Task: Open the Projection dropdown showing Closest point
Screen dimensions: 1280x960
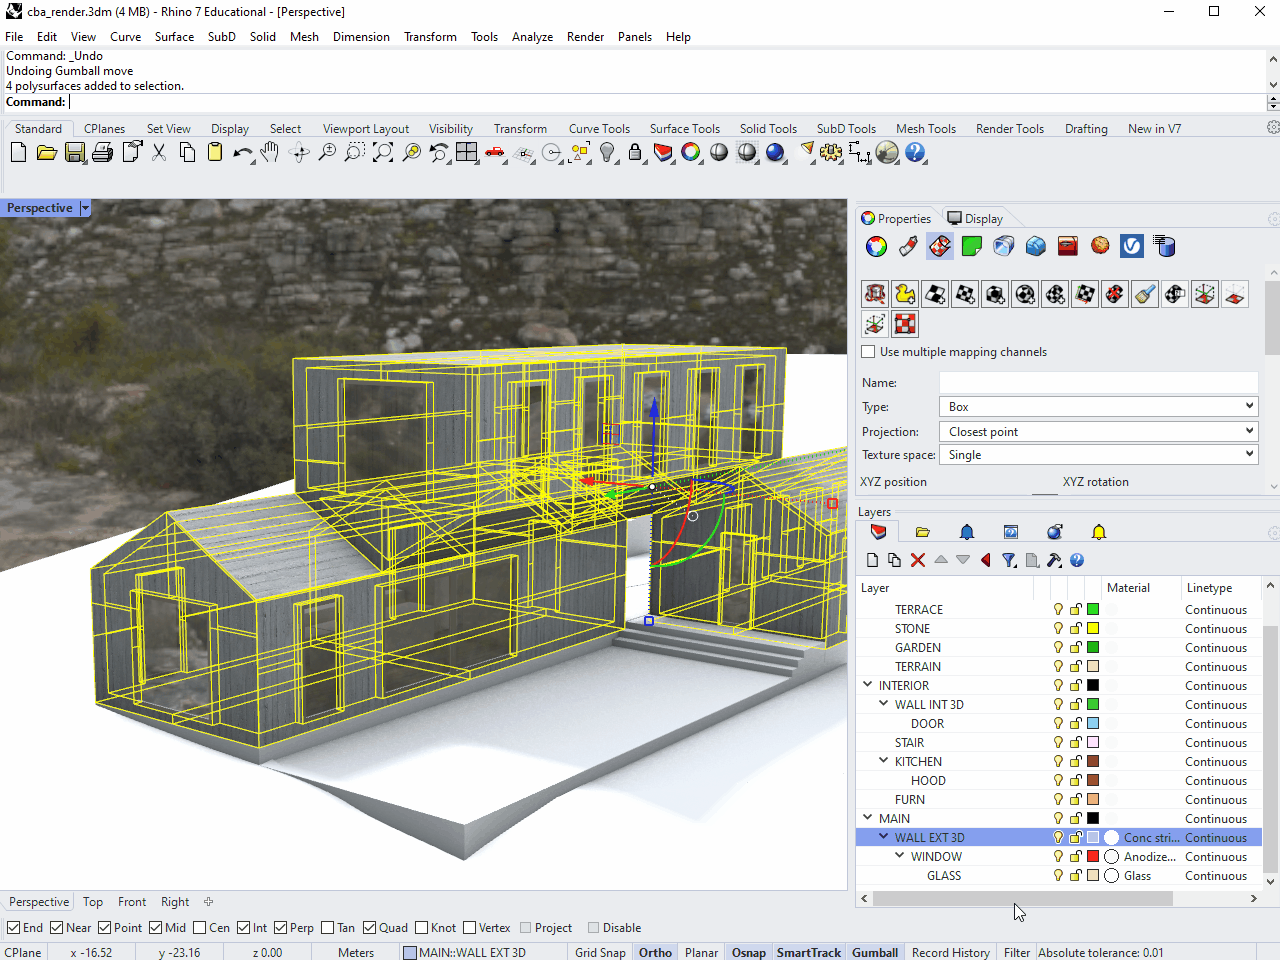Action: (x=1098, y=431)
